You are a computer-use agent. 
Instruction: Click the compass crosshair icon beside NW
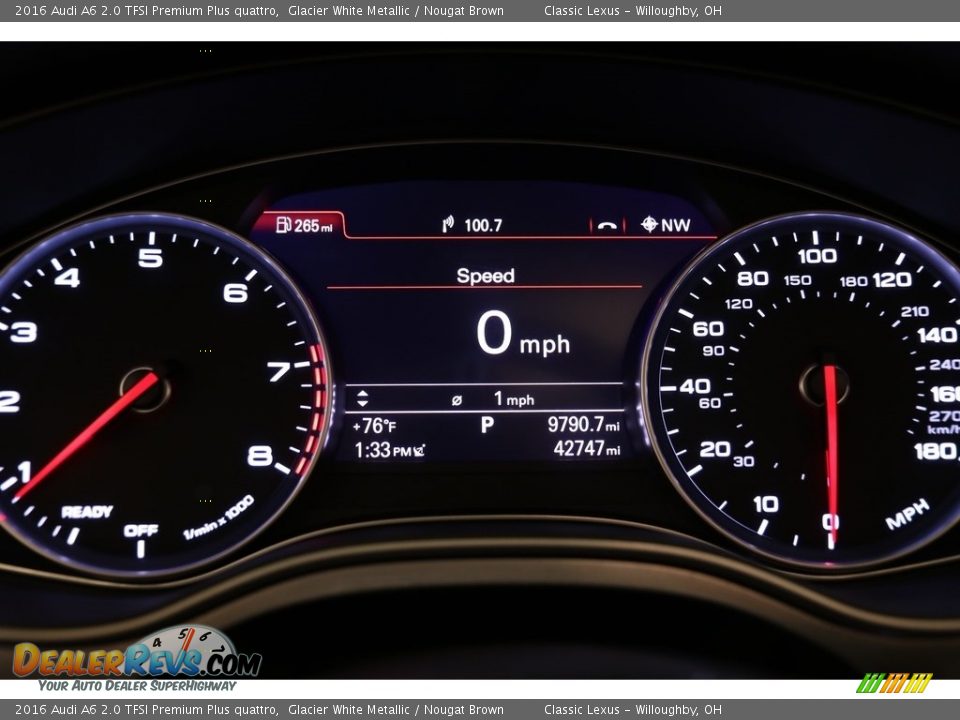click(649, 224)
